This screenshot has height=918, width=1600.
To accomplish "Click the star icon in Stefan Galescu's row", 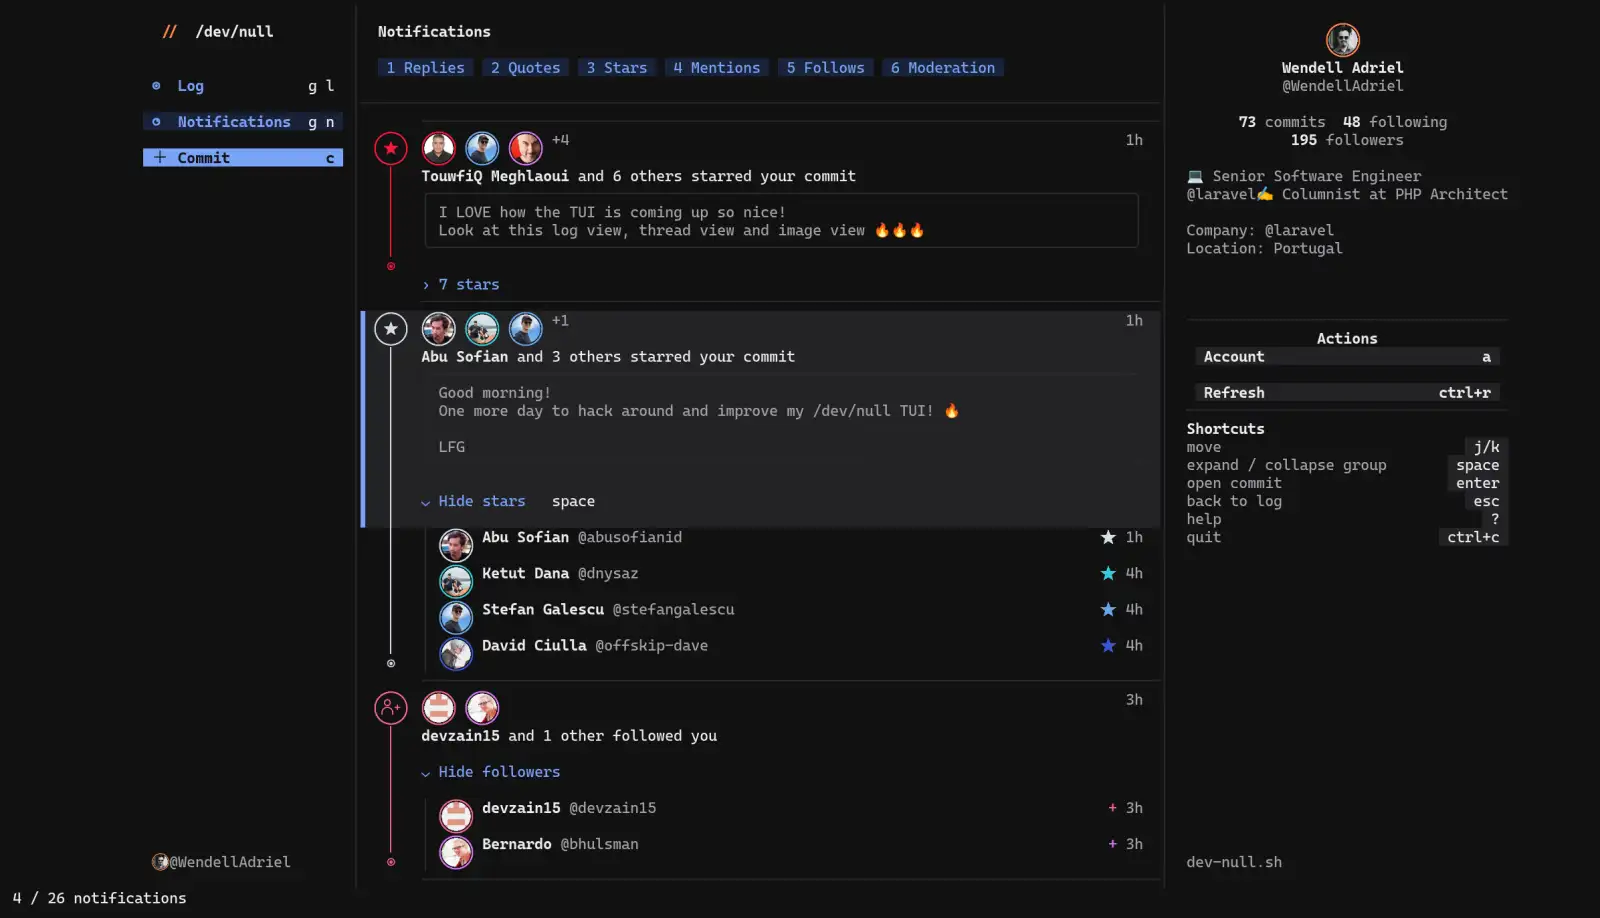I will [x=1108, y=610].
